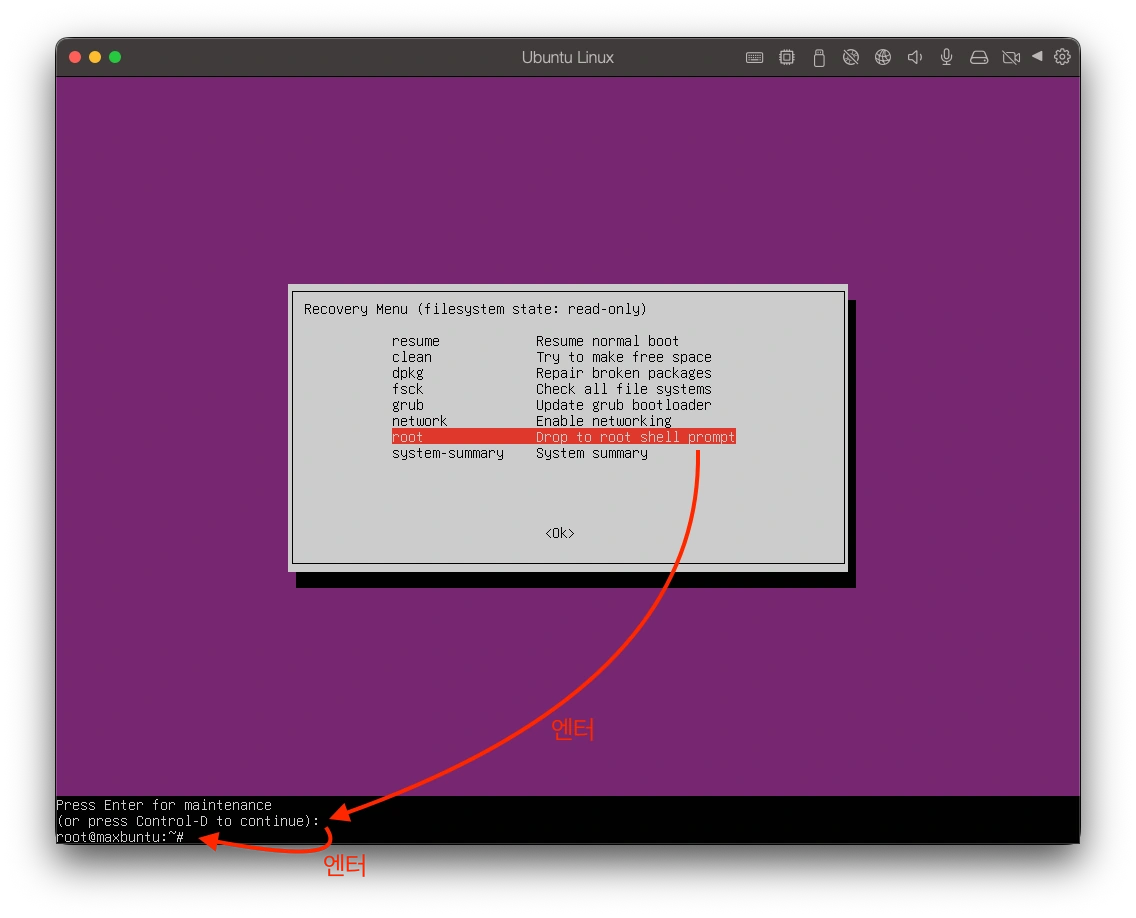
Task: Open the hard disk drive icon
Action: point(979,57)
